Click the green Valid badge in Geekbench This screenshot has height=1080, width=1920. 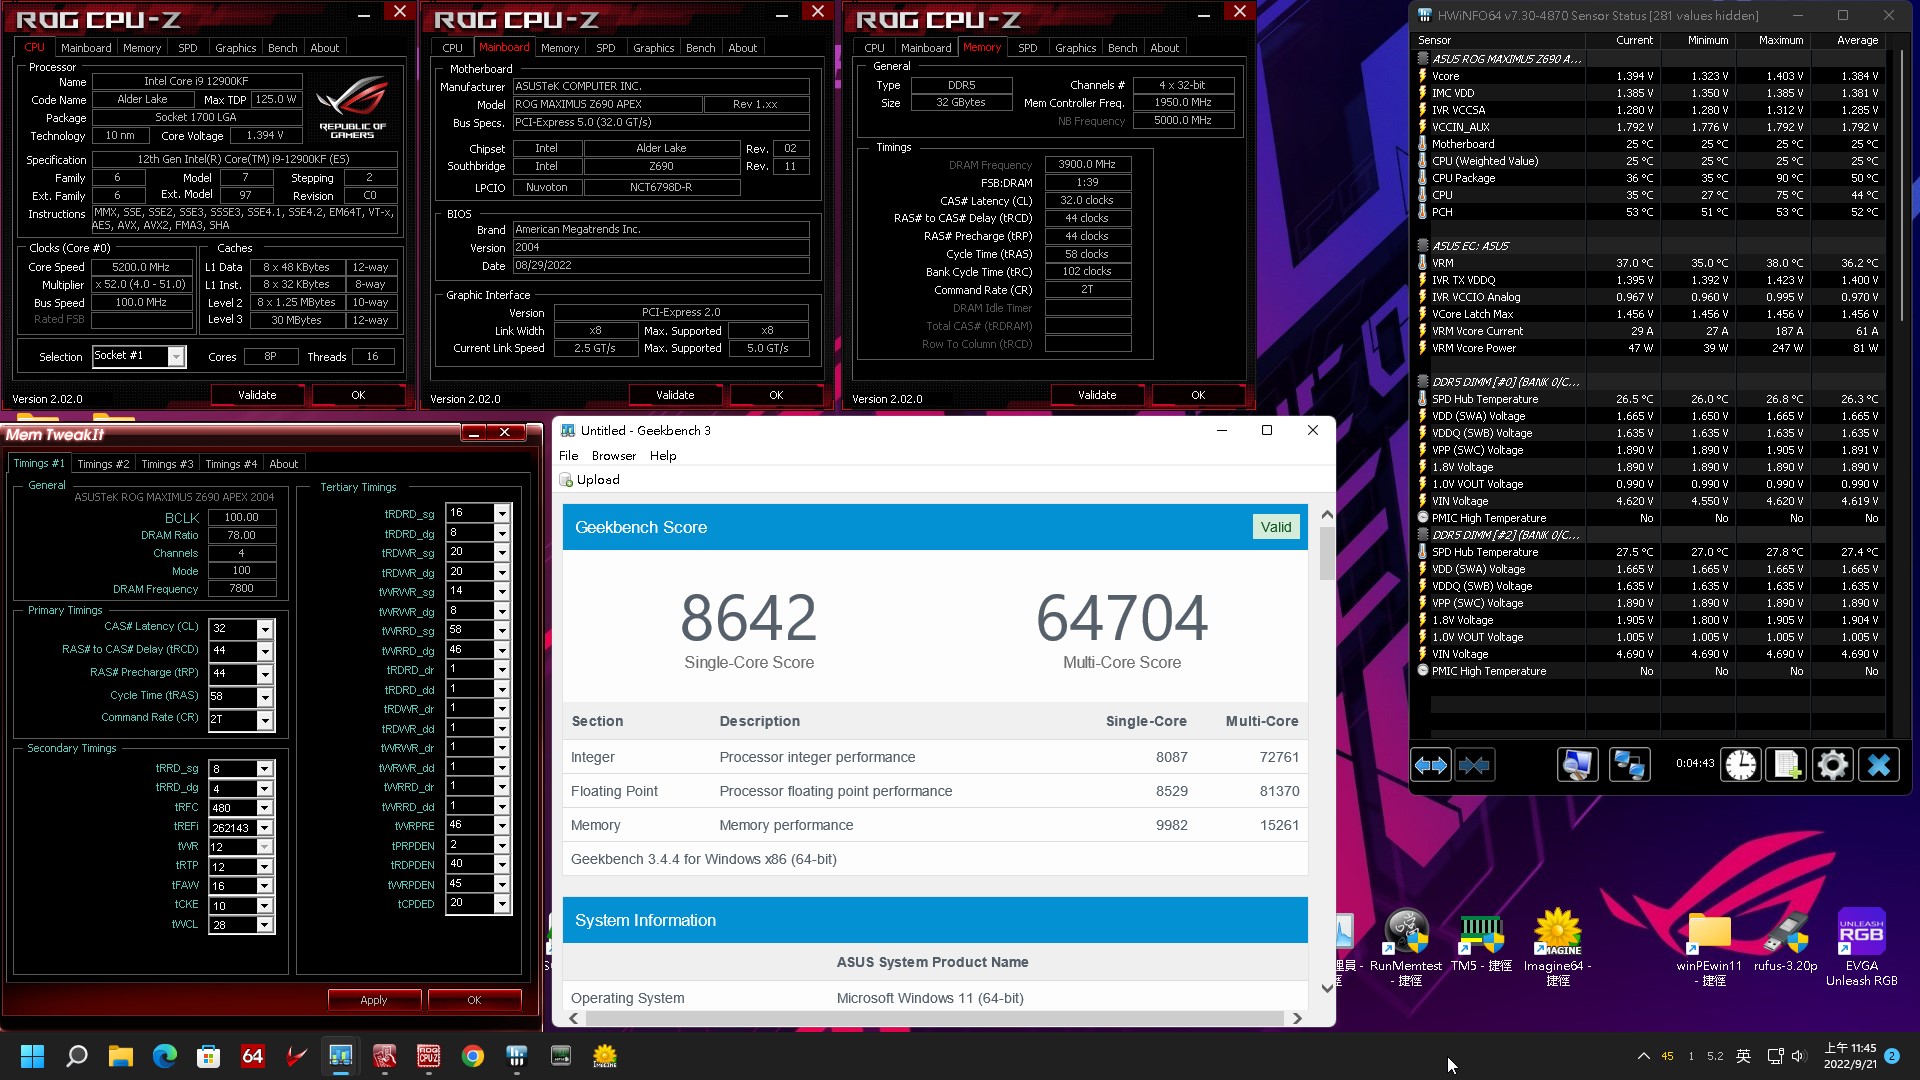(1275, 527)
